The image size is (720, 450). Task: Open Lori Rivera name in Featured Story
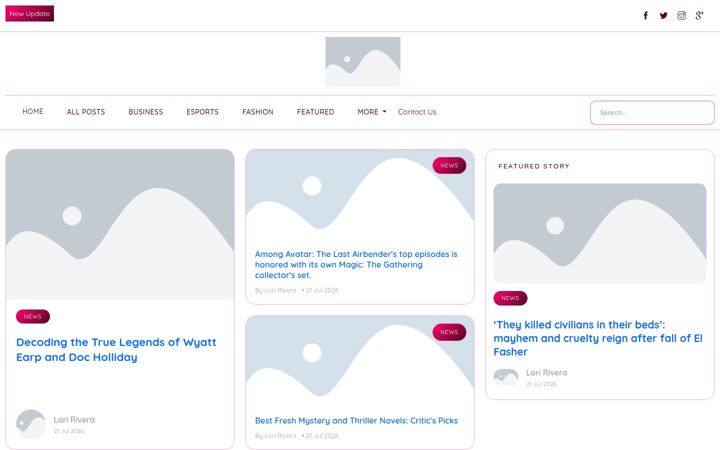546,372
